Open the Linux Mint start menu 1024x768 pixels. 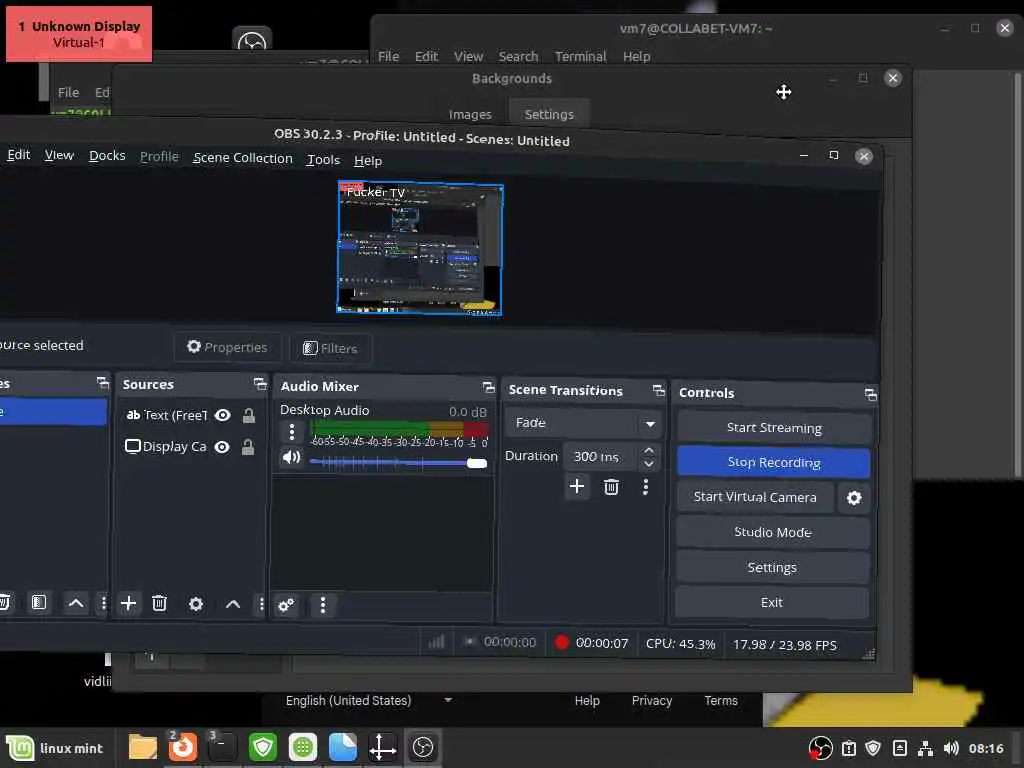[56, 748]
